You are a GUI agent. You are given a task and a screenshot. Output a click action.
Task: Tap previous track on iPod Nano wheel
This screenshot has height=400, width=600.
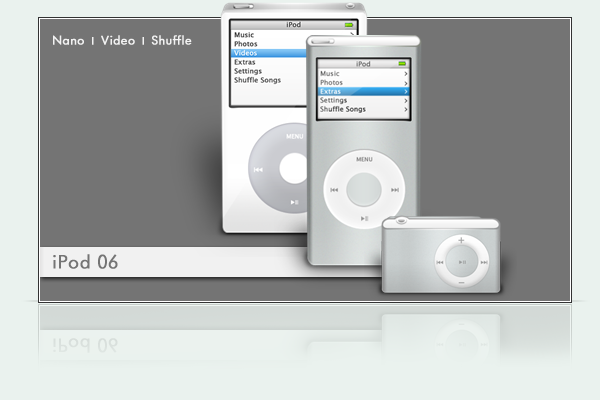tap(334, 190)
